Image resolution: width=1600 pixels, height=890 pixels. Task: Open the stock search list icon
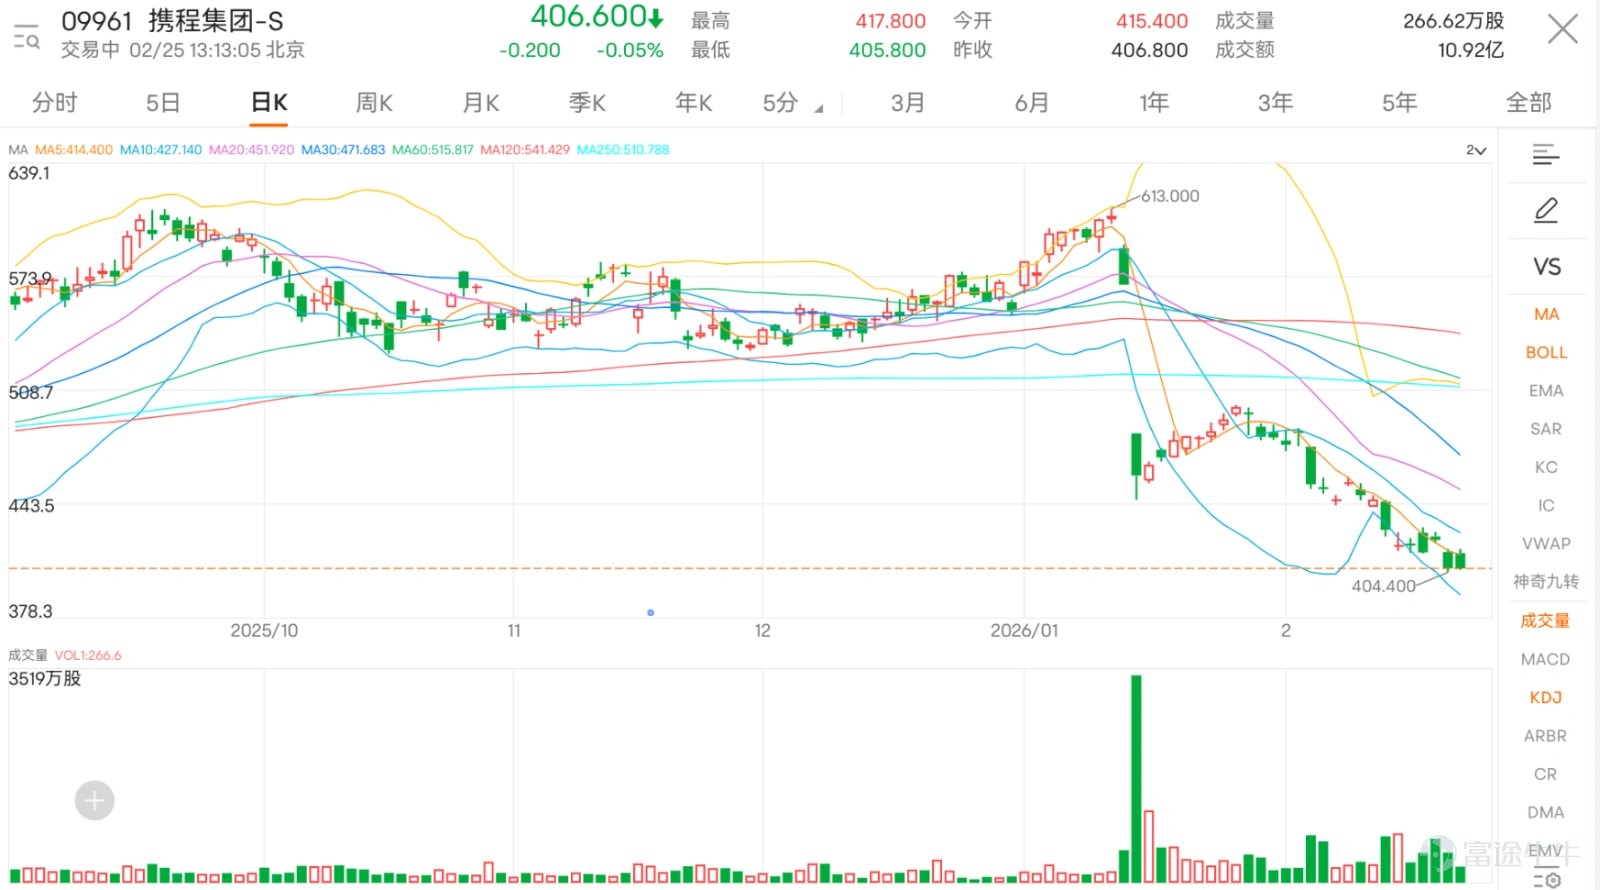pyautogui.click(x=27, y=36)
